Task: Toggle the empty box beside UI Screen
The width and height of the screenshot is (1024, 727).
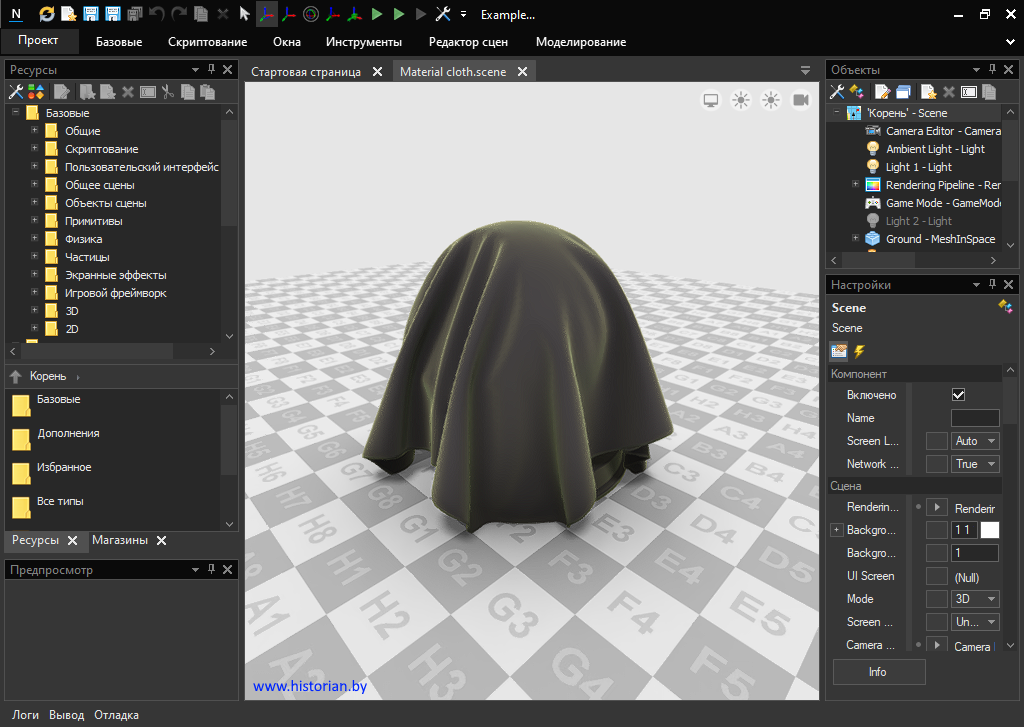Action: [x=936, y=576]
